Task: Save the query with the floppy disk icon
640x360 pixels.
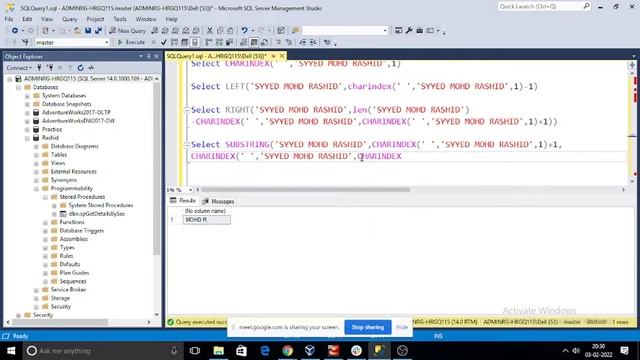Action: point(88,31)
